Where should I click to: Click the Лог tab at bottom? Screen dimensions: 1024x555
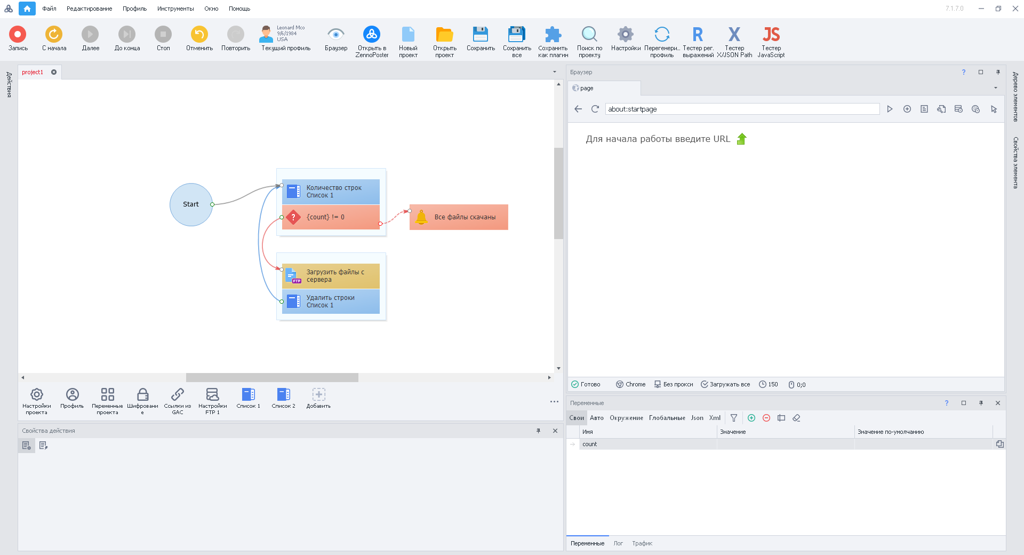click(x=618, y=543)
